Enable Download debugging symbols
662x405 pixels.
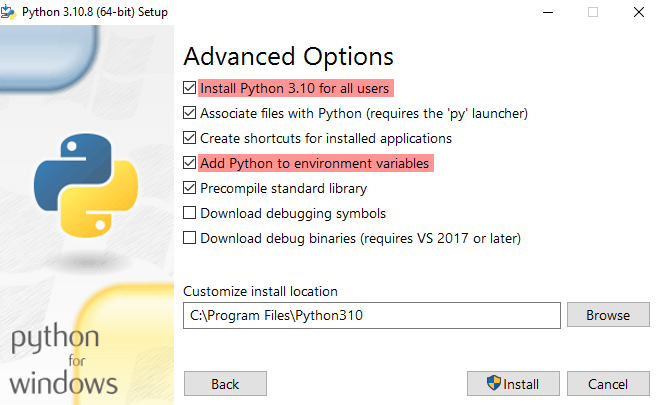coord(190,213)
